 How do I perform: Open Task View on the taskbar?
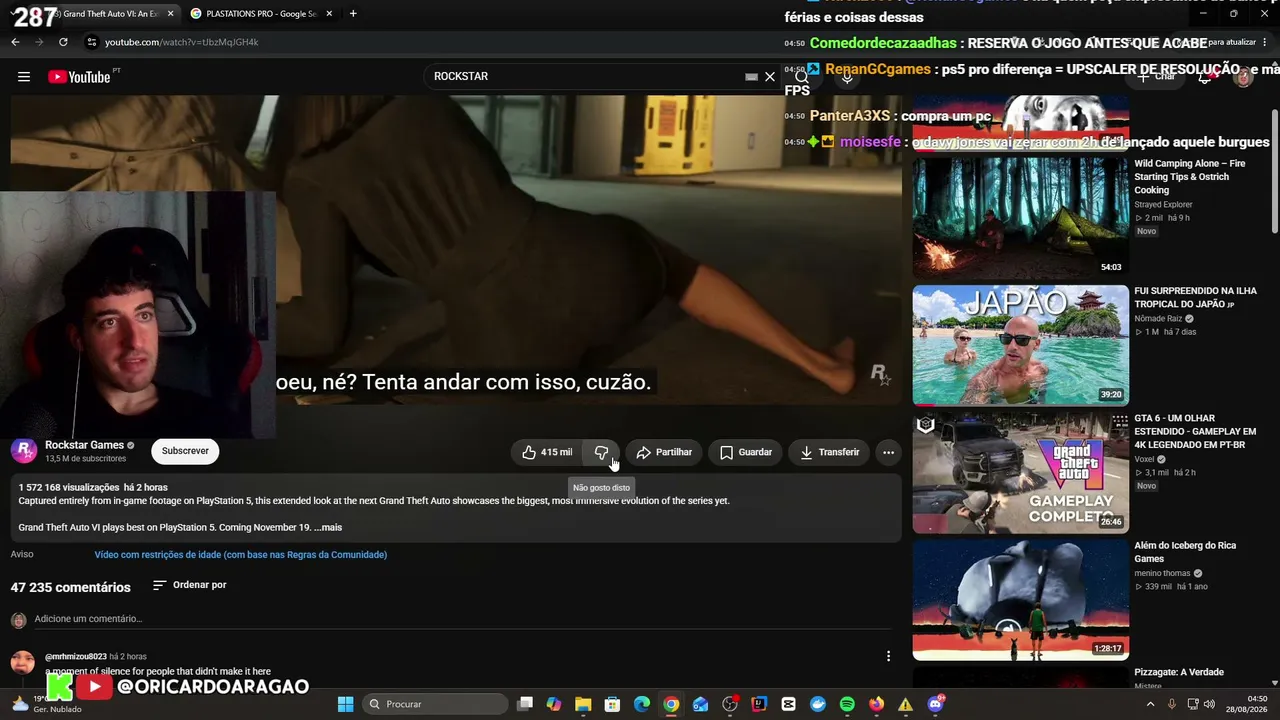[x=525, y=704]
